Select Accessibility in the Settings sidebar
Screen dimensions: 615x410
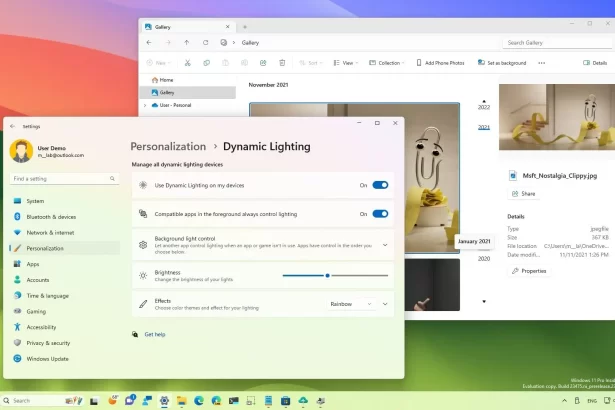tap(41, 327)
